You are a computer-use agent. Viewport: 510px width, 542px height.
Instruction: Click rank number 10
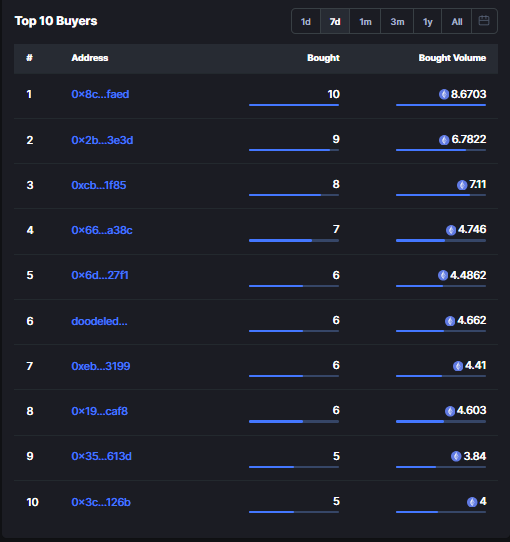pyautogui.click(x=33, y=502)
